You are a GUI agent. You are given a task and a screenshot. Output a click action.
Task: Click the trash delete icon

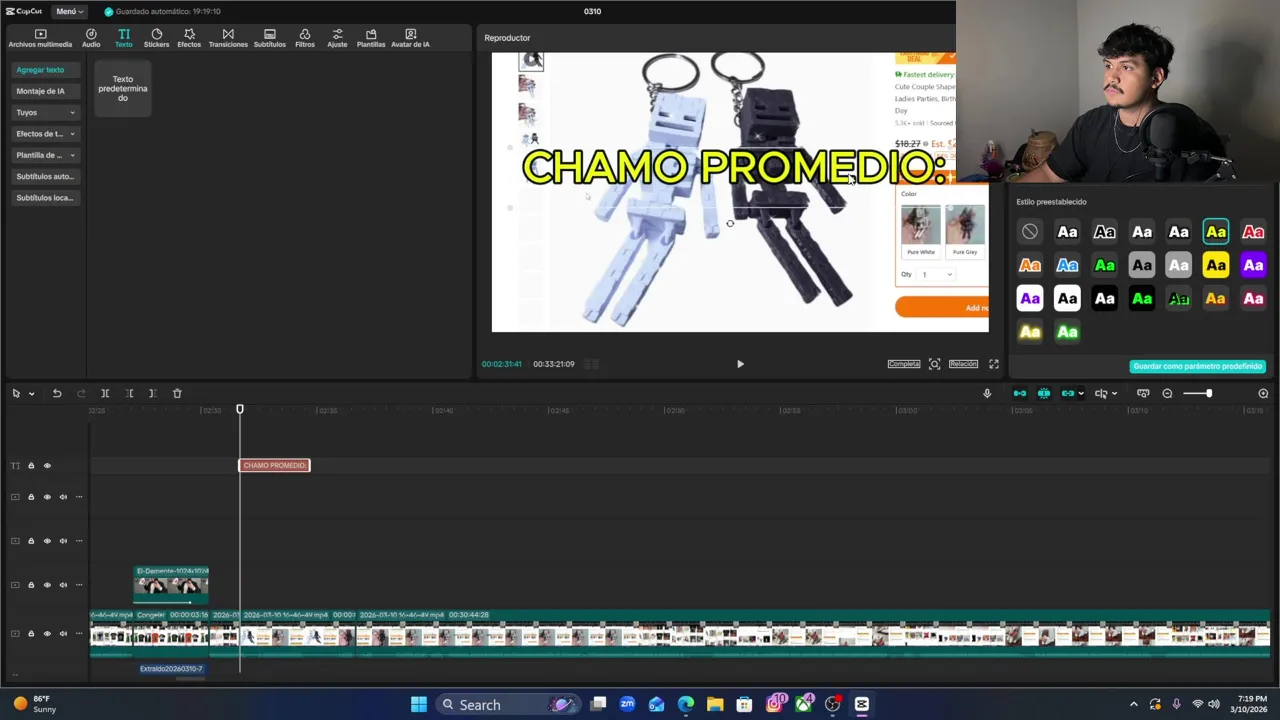pyautogui.click(x=177, y=393)
